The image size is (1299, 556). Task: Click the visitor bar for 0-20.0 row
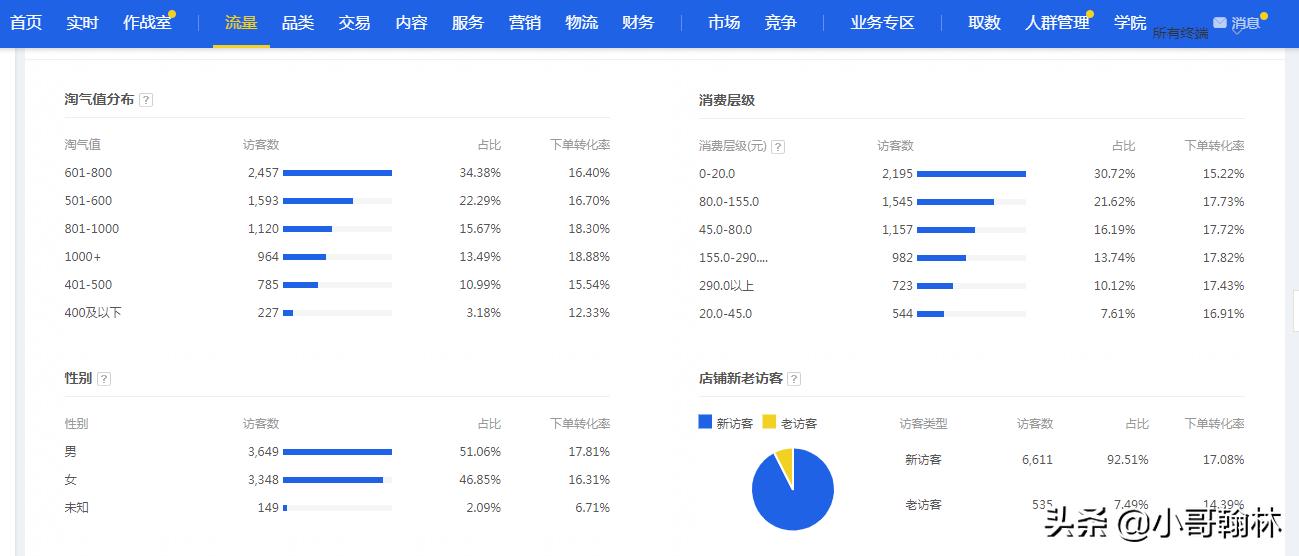971,174
